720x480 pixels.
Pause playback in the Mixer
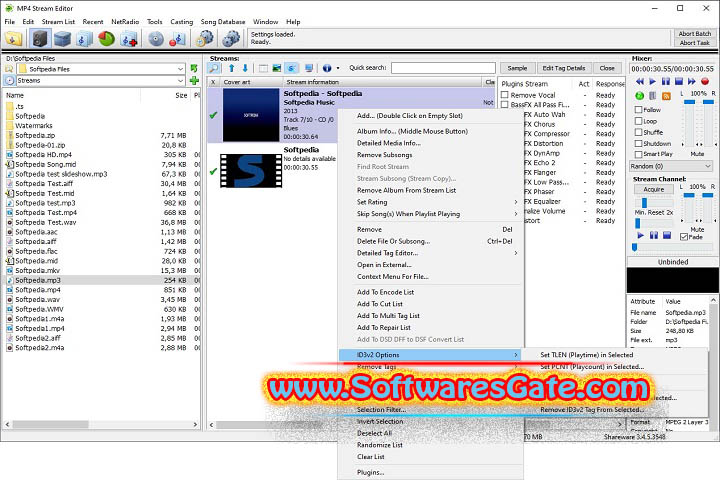point(666,81)
